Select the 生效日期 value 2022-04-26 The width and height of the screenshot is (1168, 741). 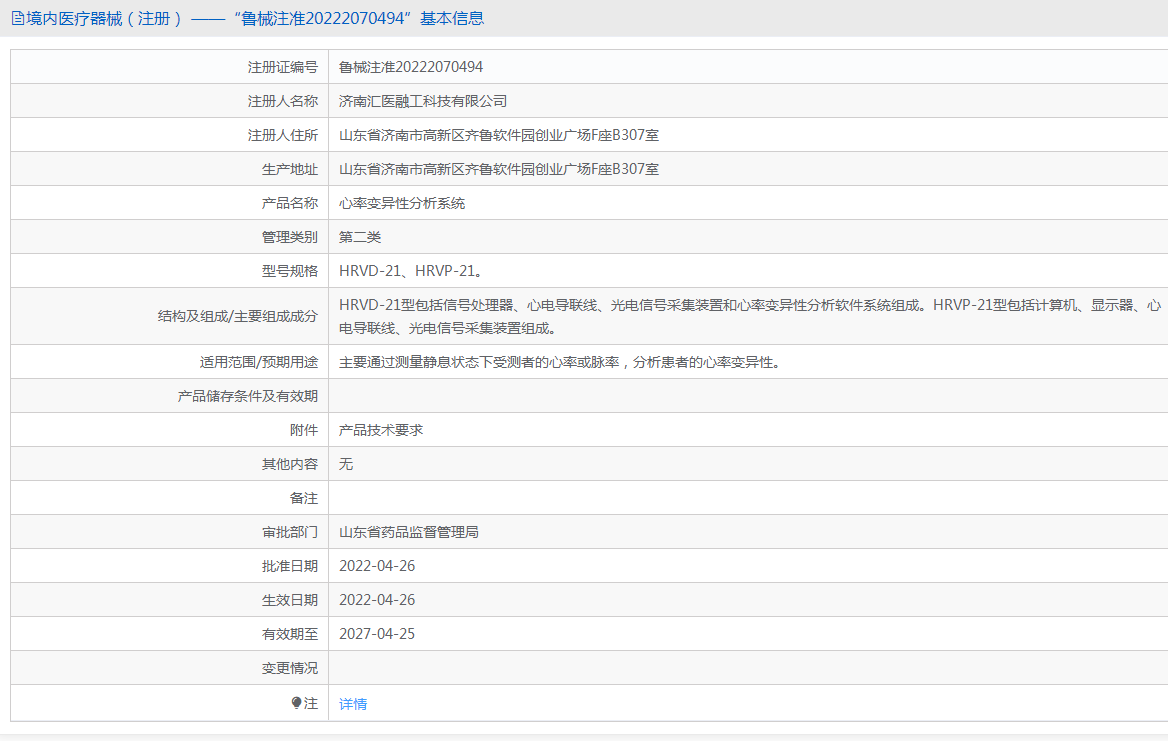377,600
